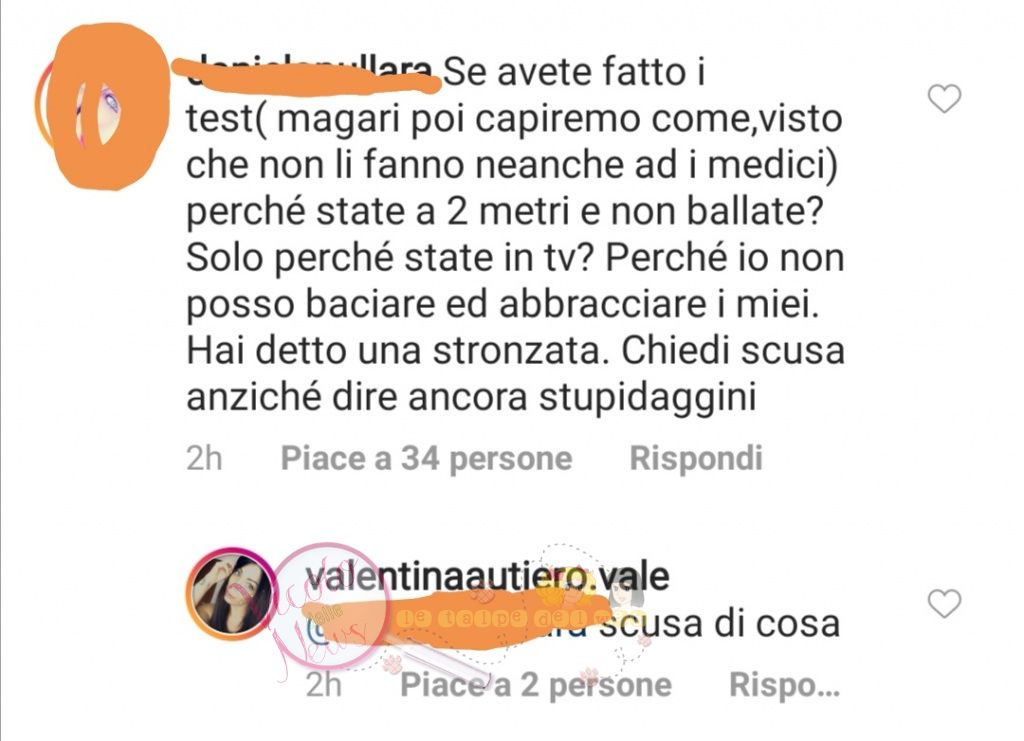
Task: Click truncated 'Rispo...' under the reply
Action: 784,685
